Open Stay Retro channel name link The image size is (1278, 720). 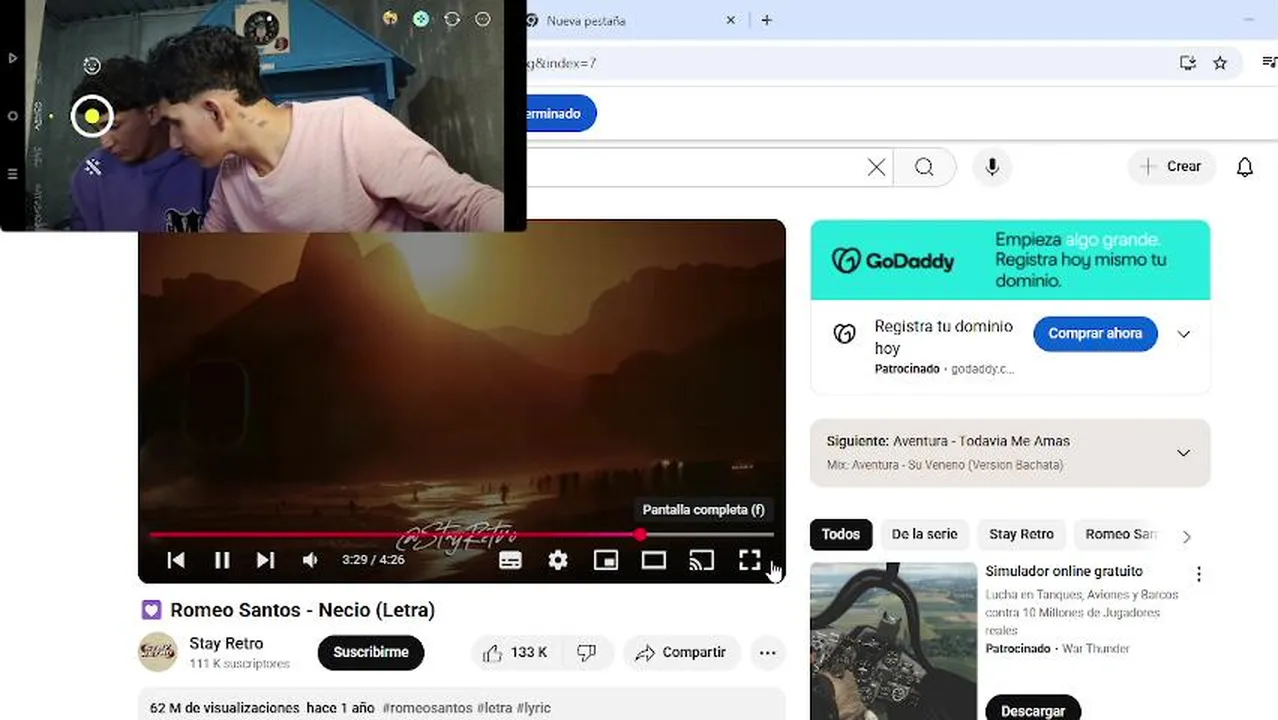226,643
